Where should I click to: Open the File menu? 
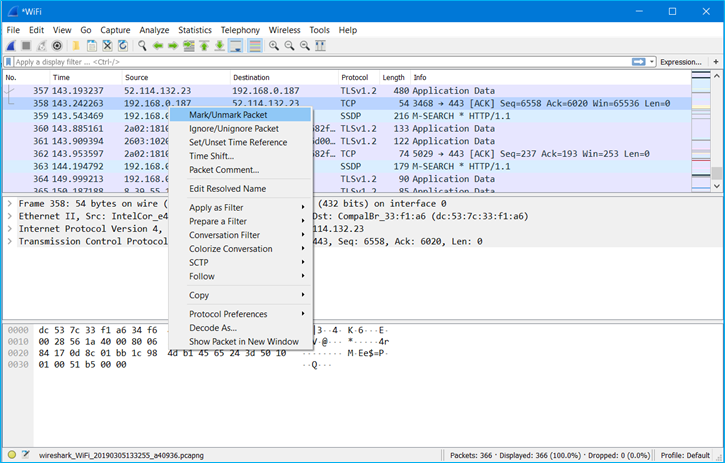tap(13, 30)
